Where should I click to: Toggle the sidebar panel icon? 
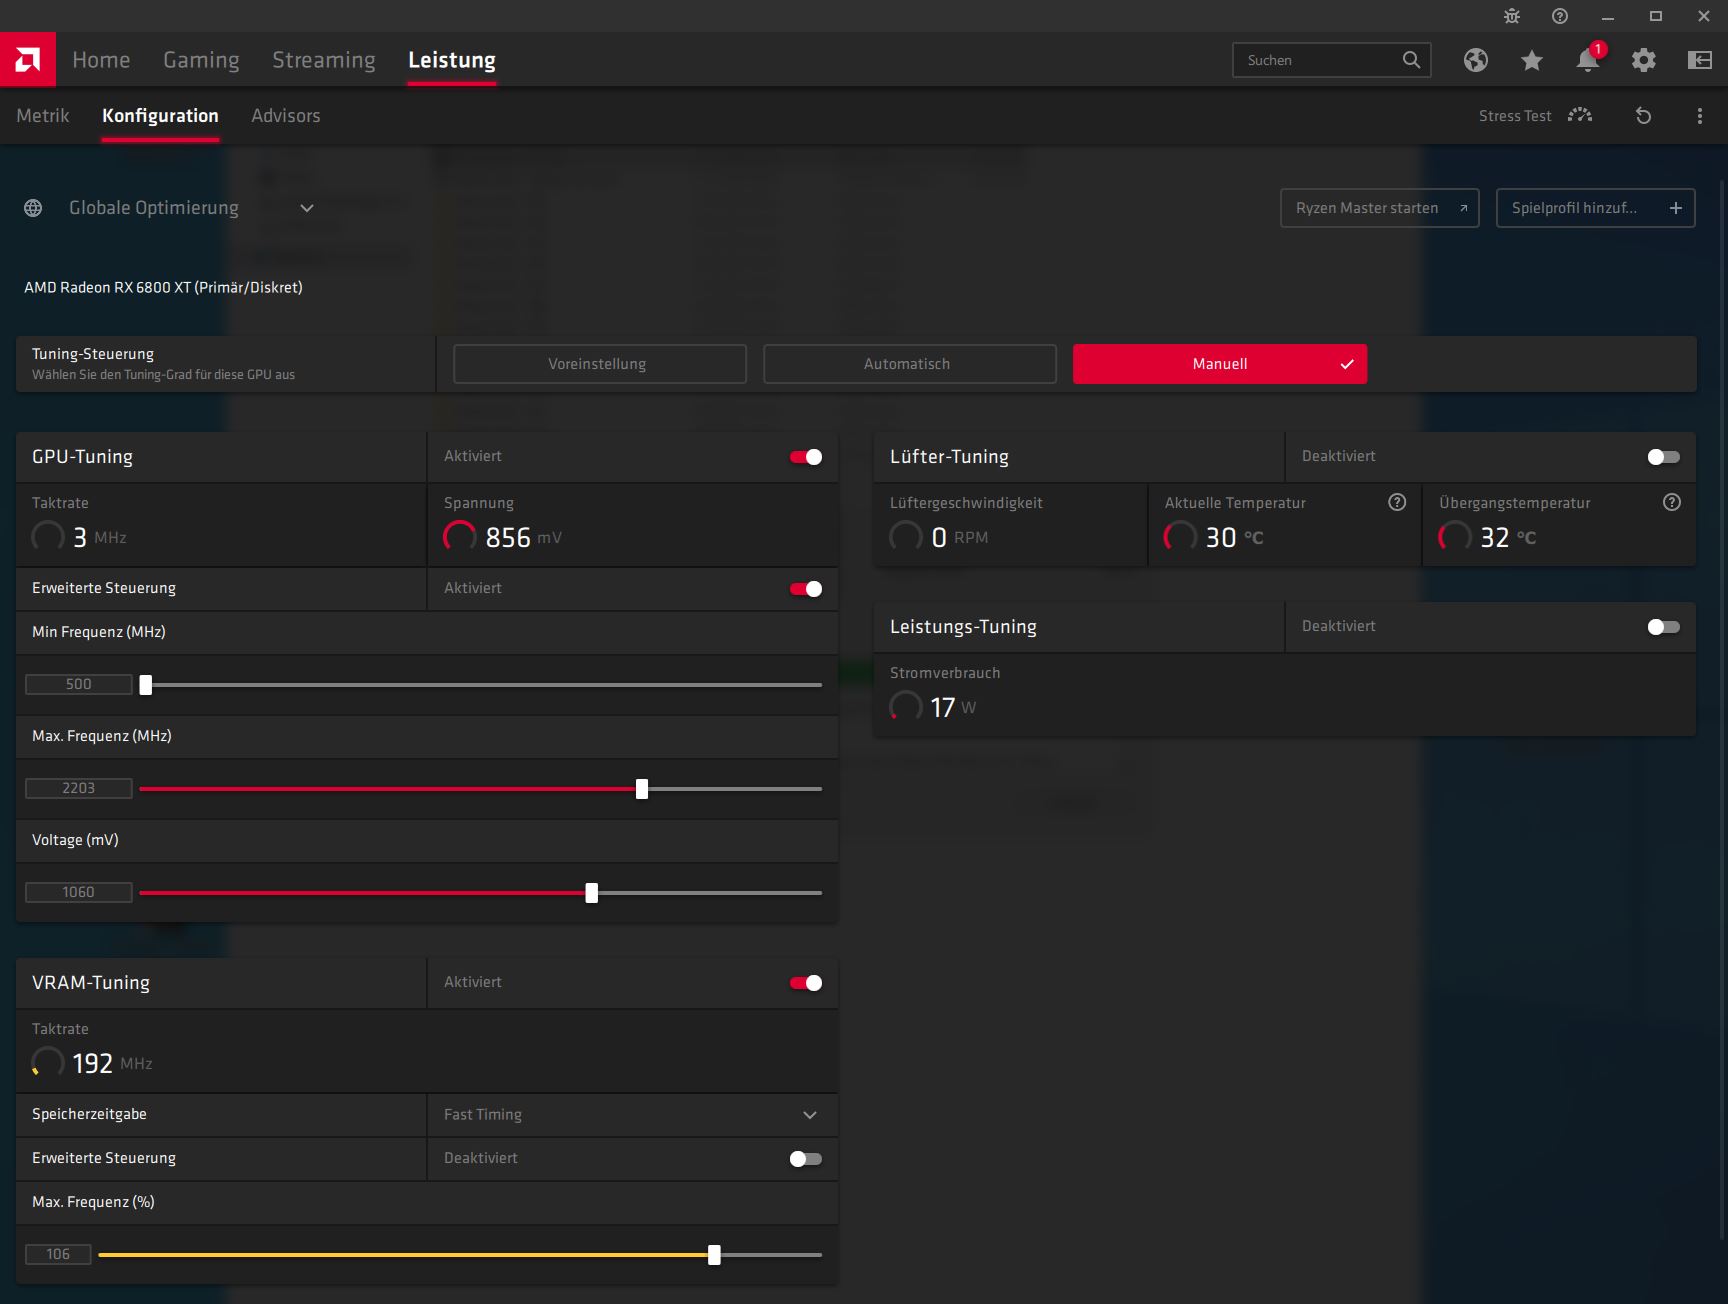(1700, 60)
